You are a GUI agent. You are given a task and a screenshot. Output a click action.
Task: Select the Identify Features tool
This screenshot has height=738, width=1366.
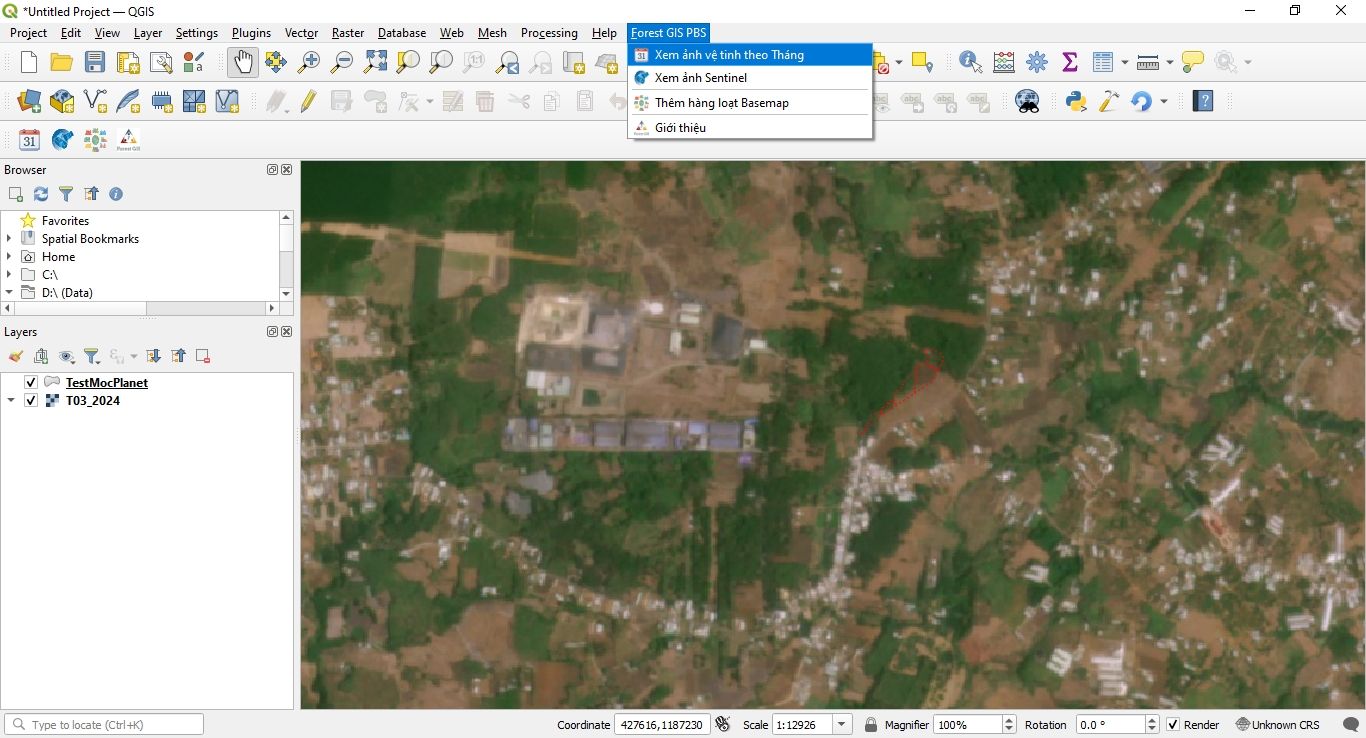(970, 62)
